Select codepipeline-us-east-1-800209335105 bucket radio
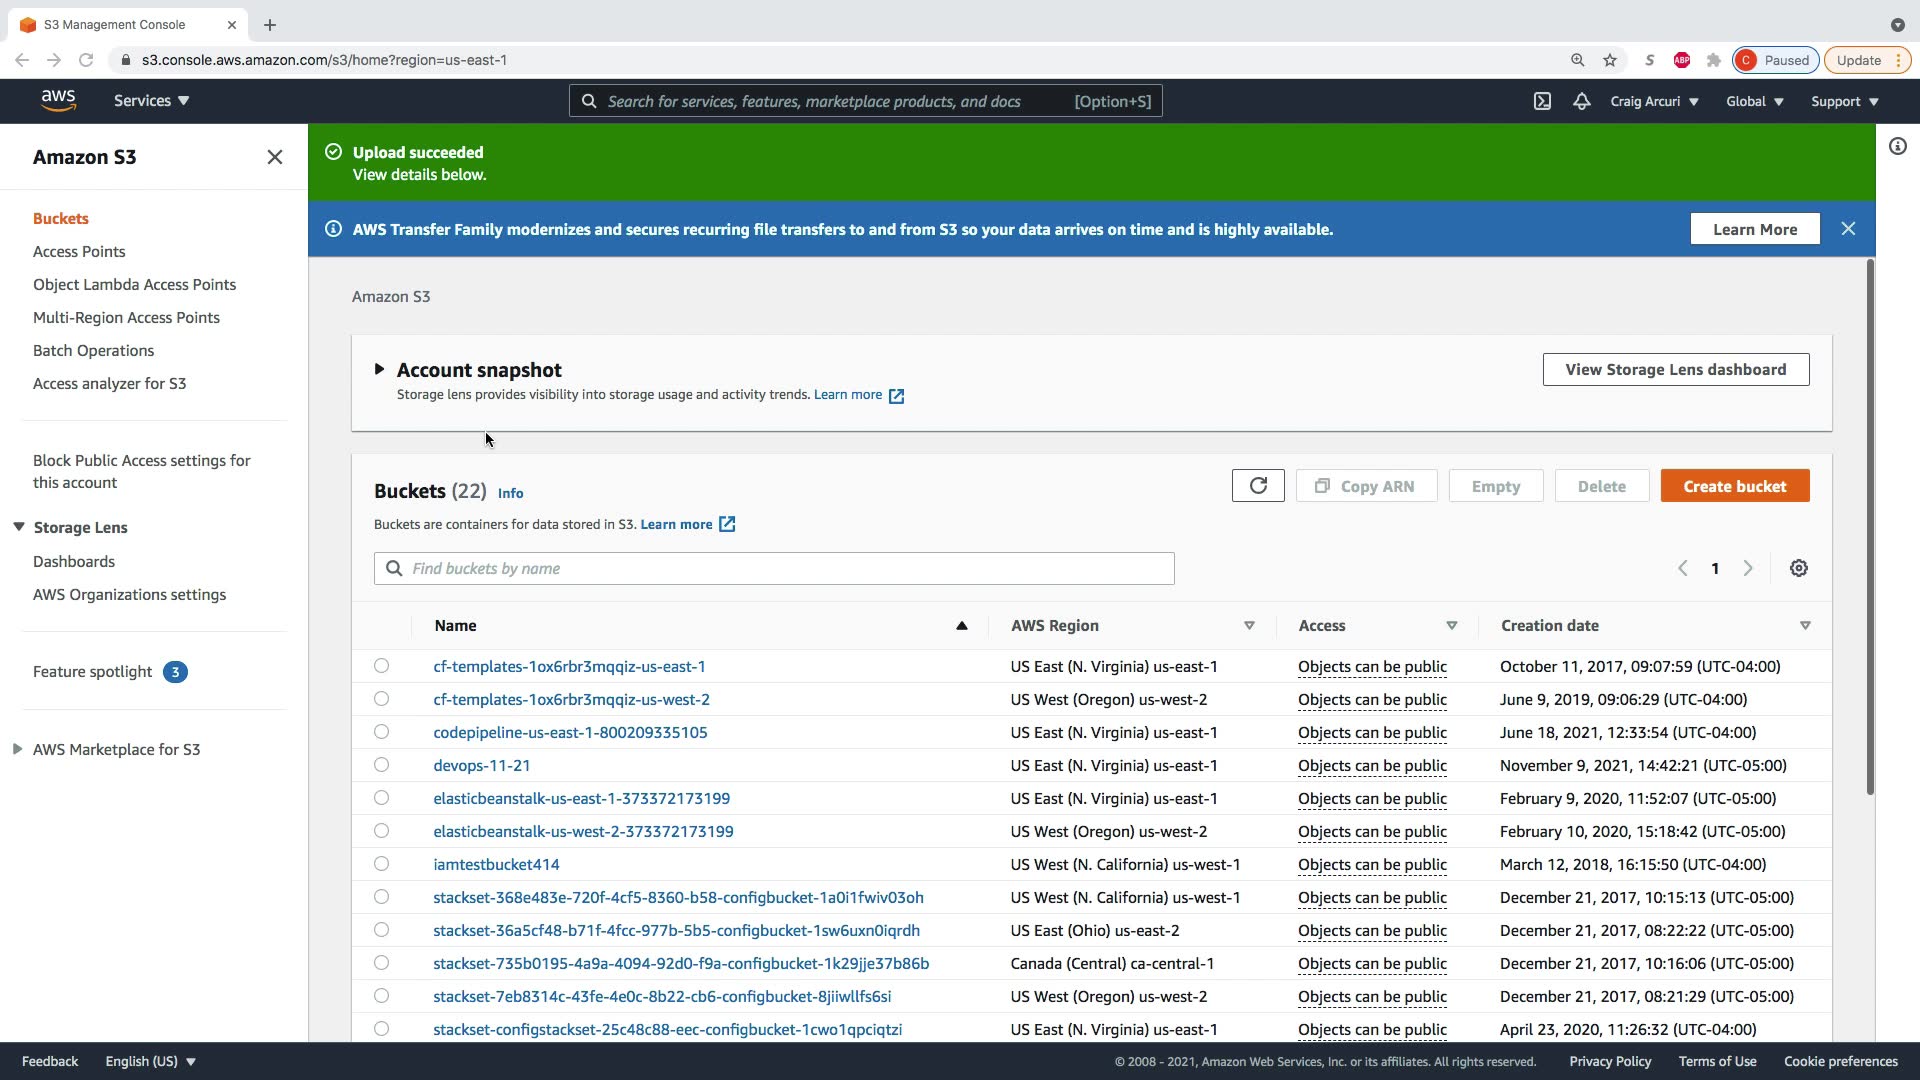 coord(381,732)
